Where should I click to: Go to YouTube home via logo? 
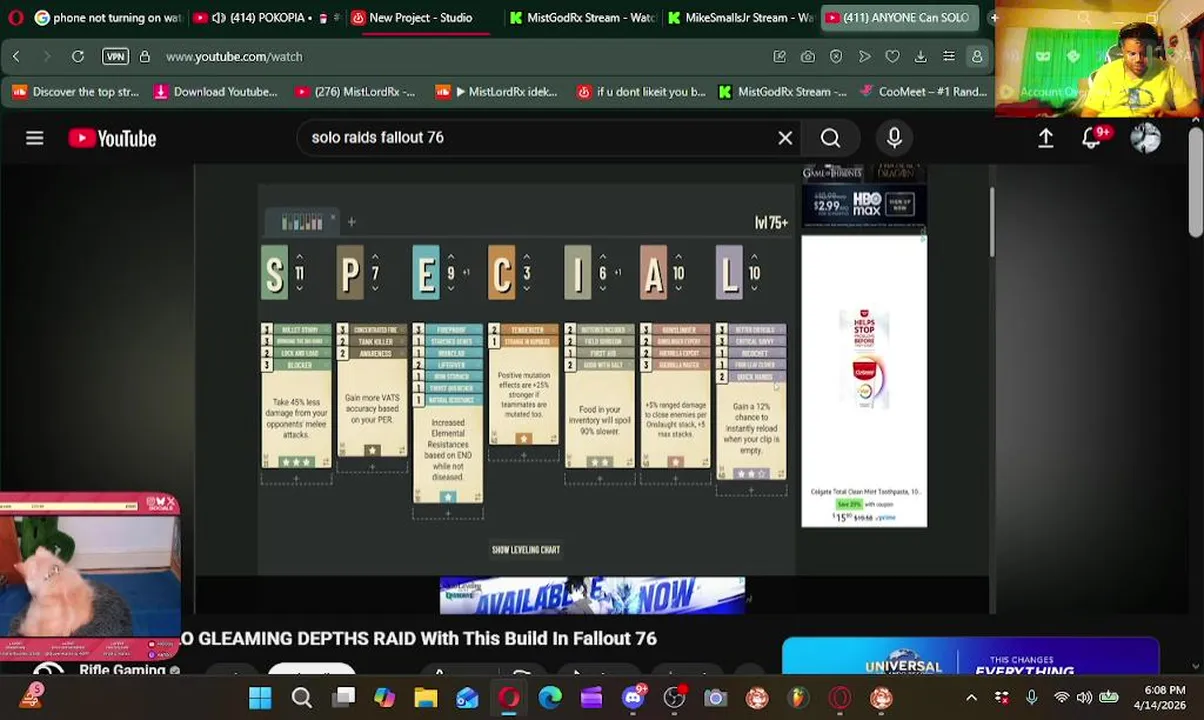pos(112,138)
